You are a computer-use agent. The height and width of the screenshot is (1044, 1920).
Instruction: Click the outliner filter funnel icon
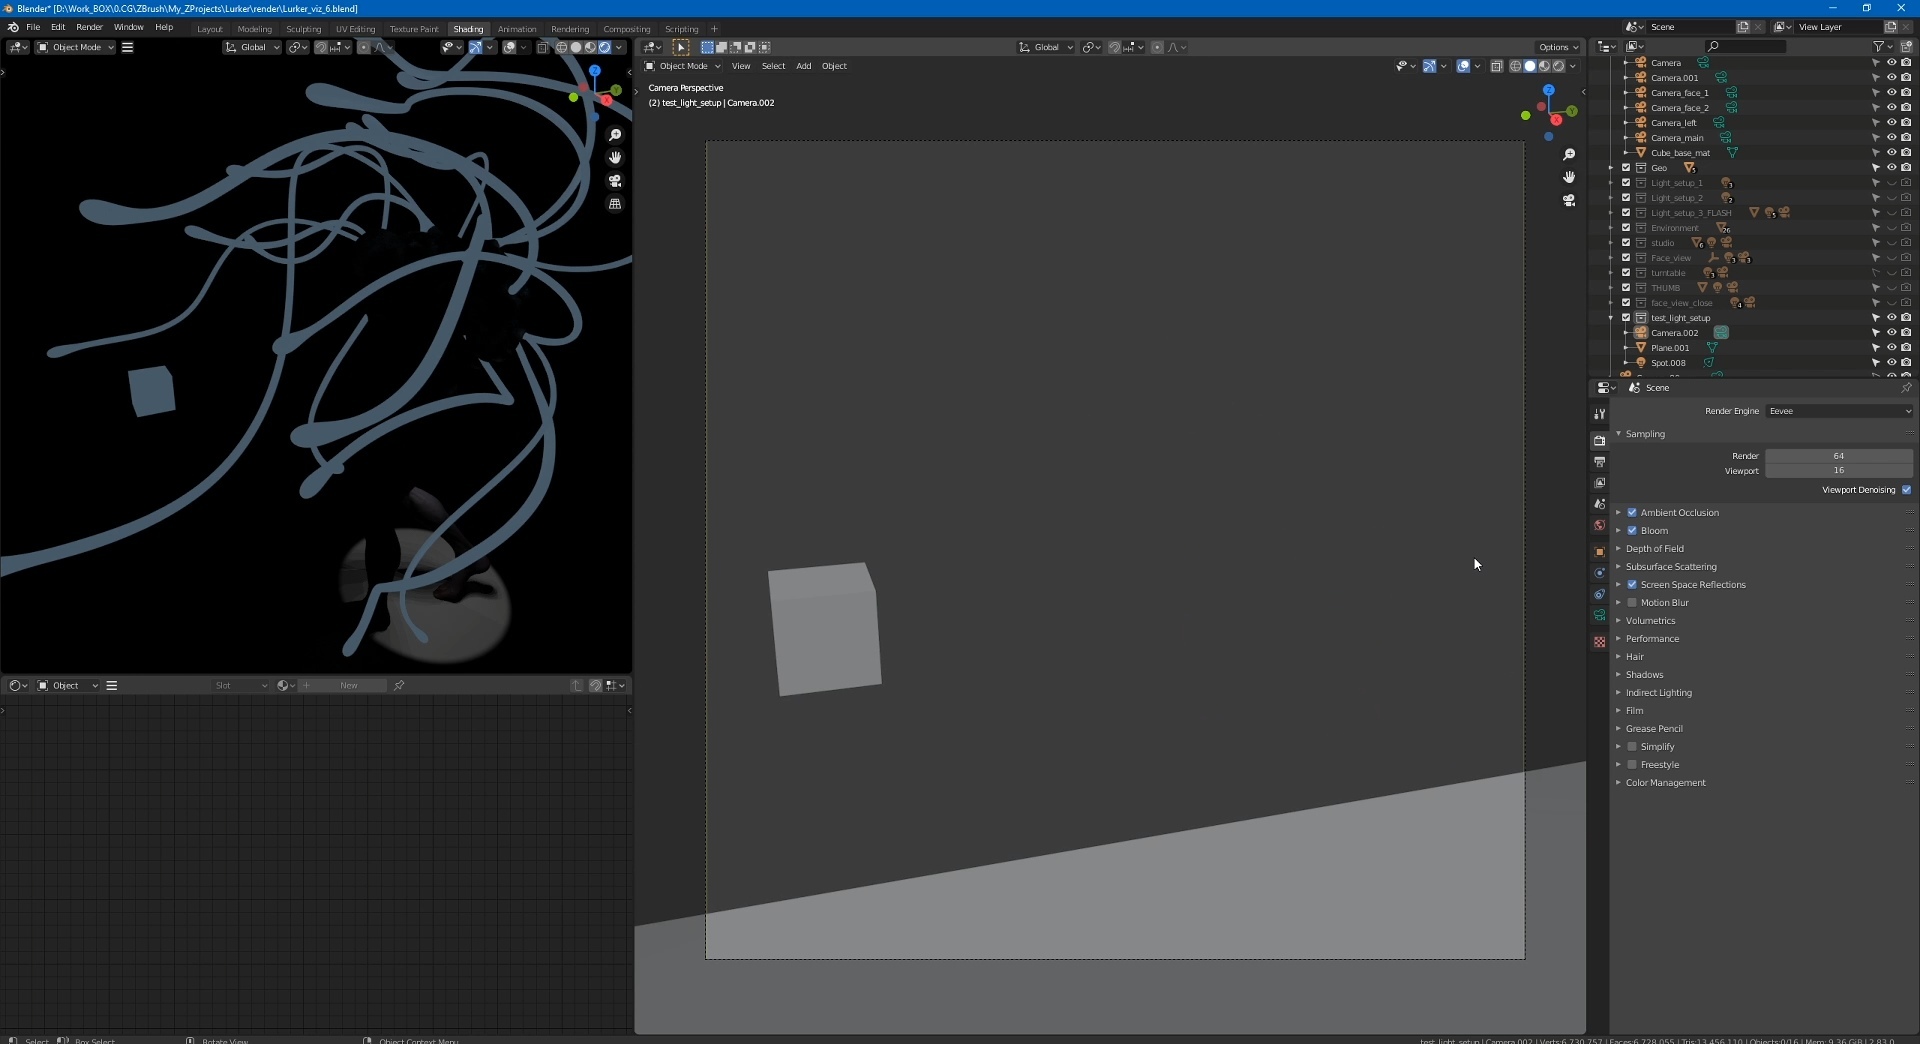[1878, 46]
